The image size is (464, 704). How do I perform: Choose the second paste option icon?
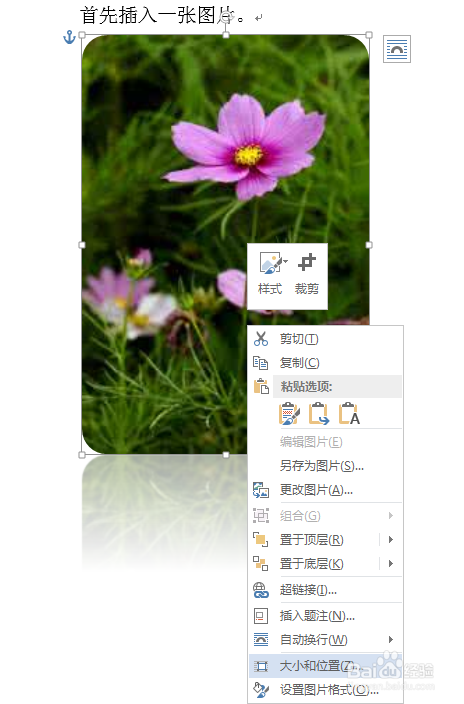319,414
